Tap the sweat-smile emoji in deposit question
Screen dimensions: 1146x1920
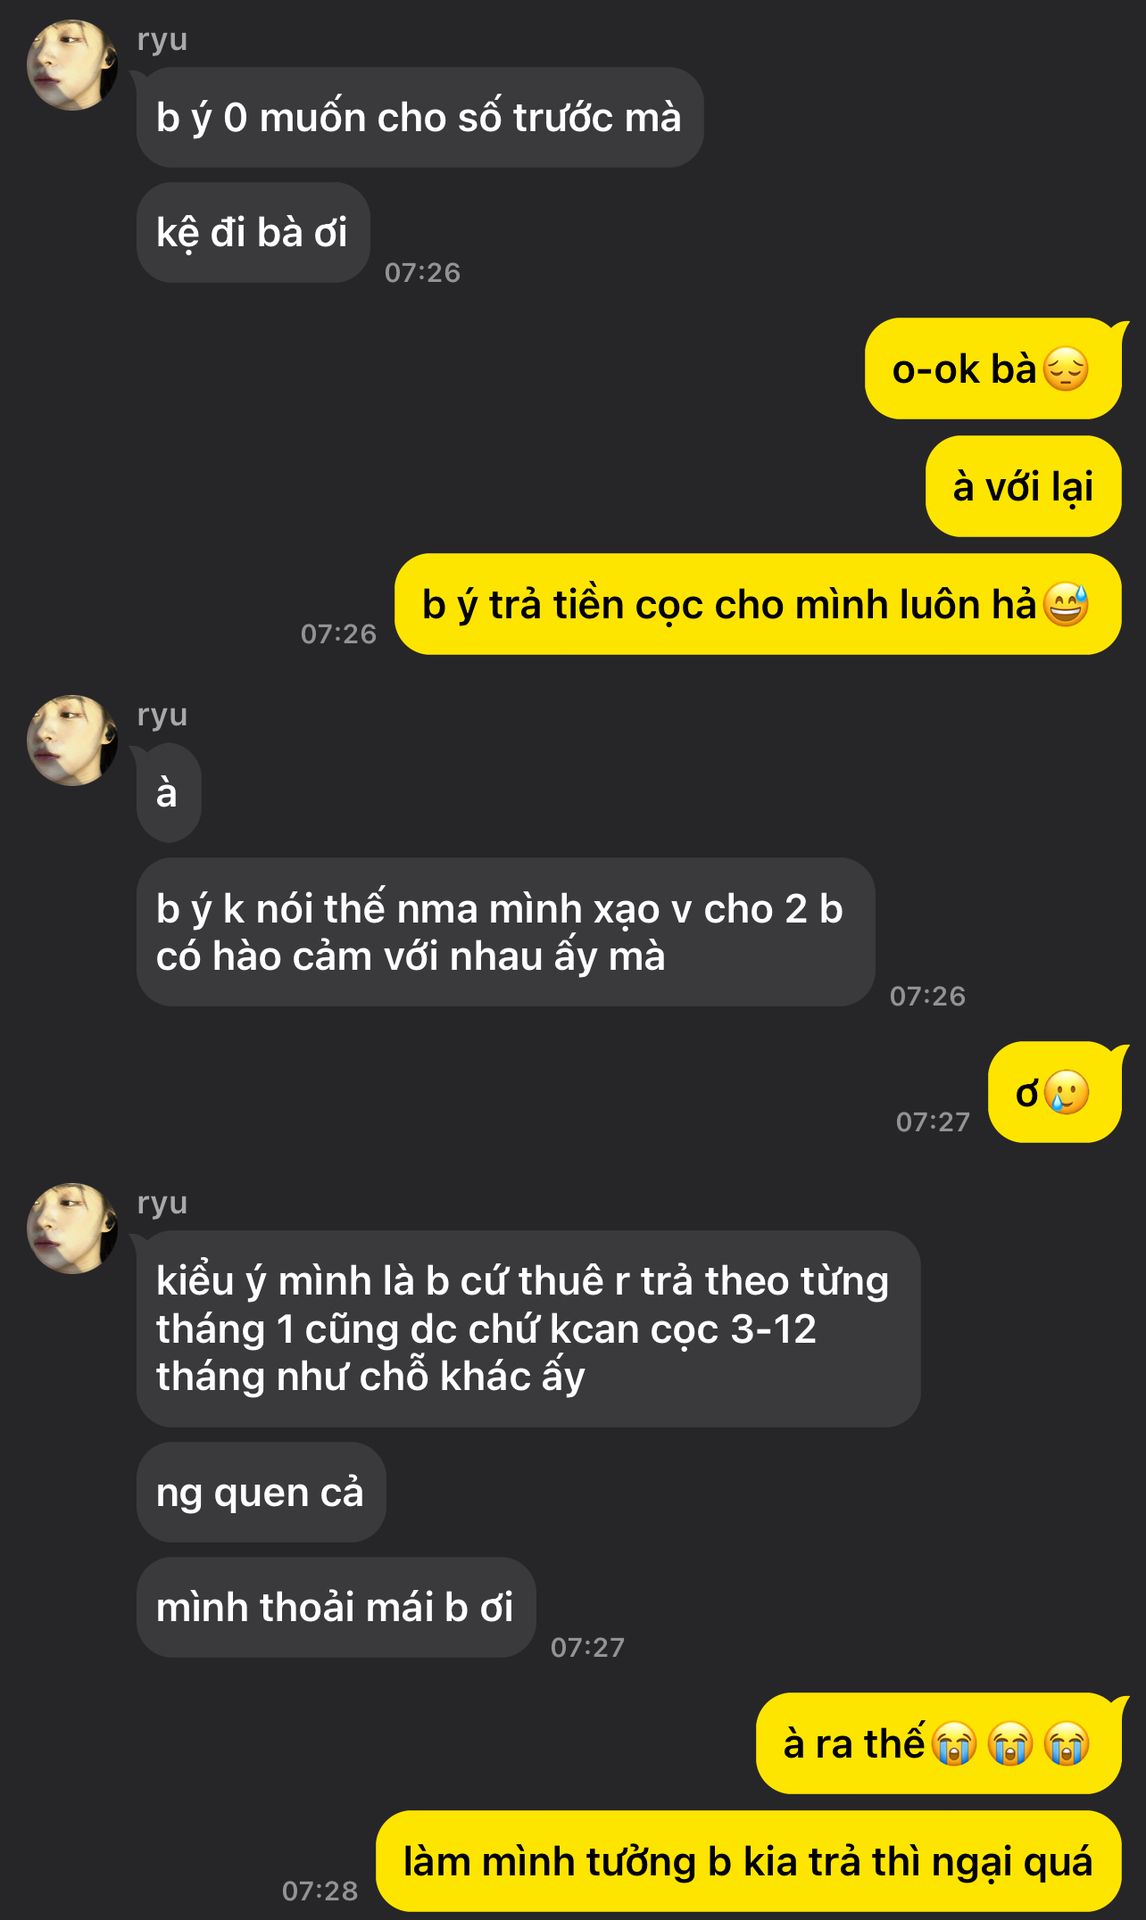click(1066, 605)
